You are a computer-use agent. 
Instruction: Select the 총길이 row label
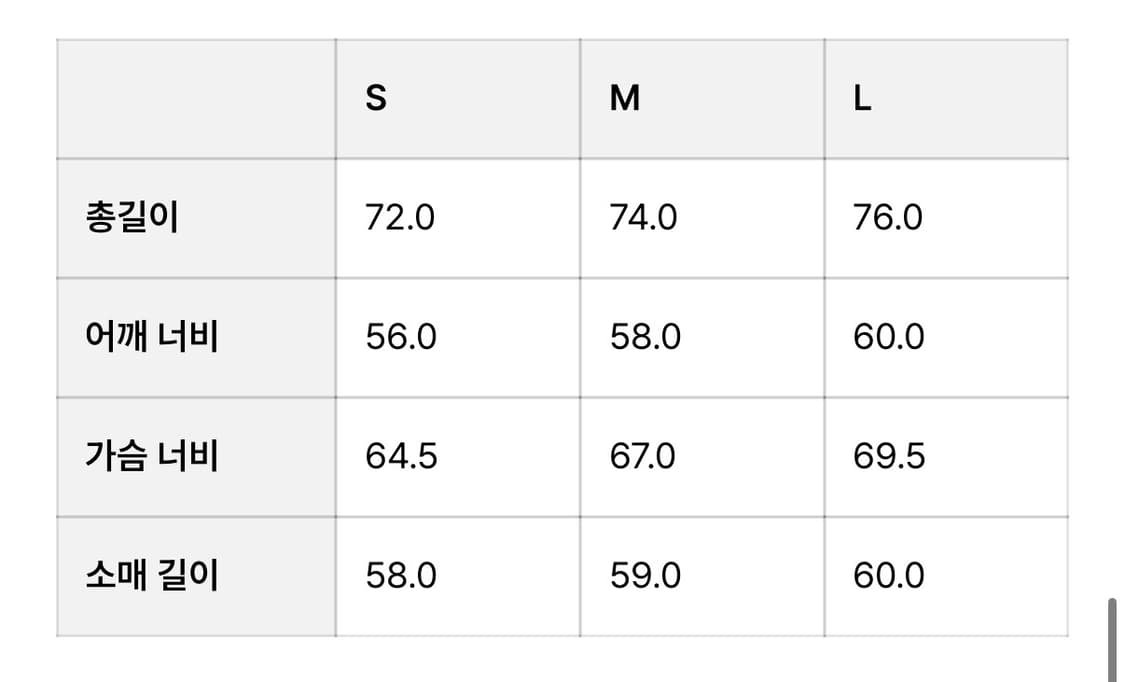132,217
